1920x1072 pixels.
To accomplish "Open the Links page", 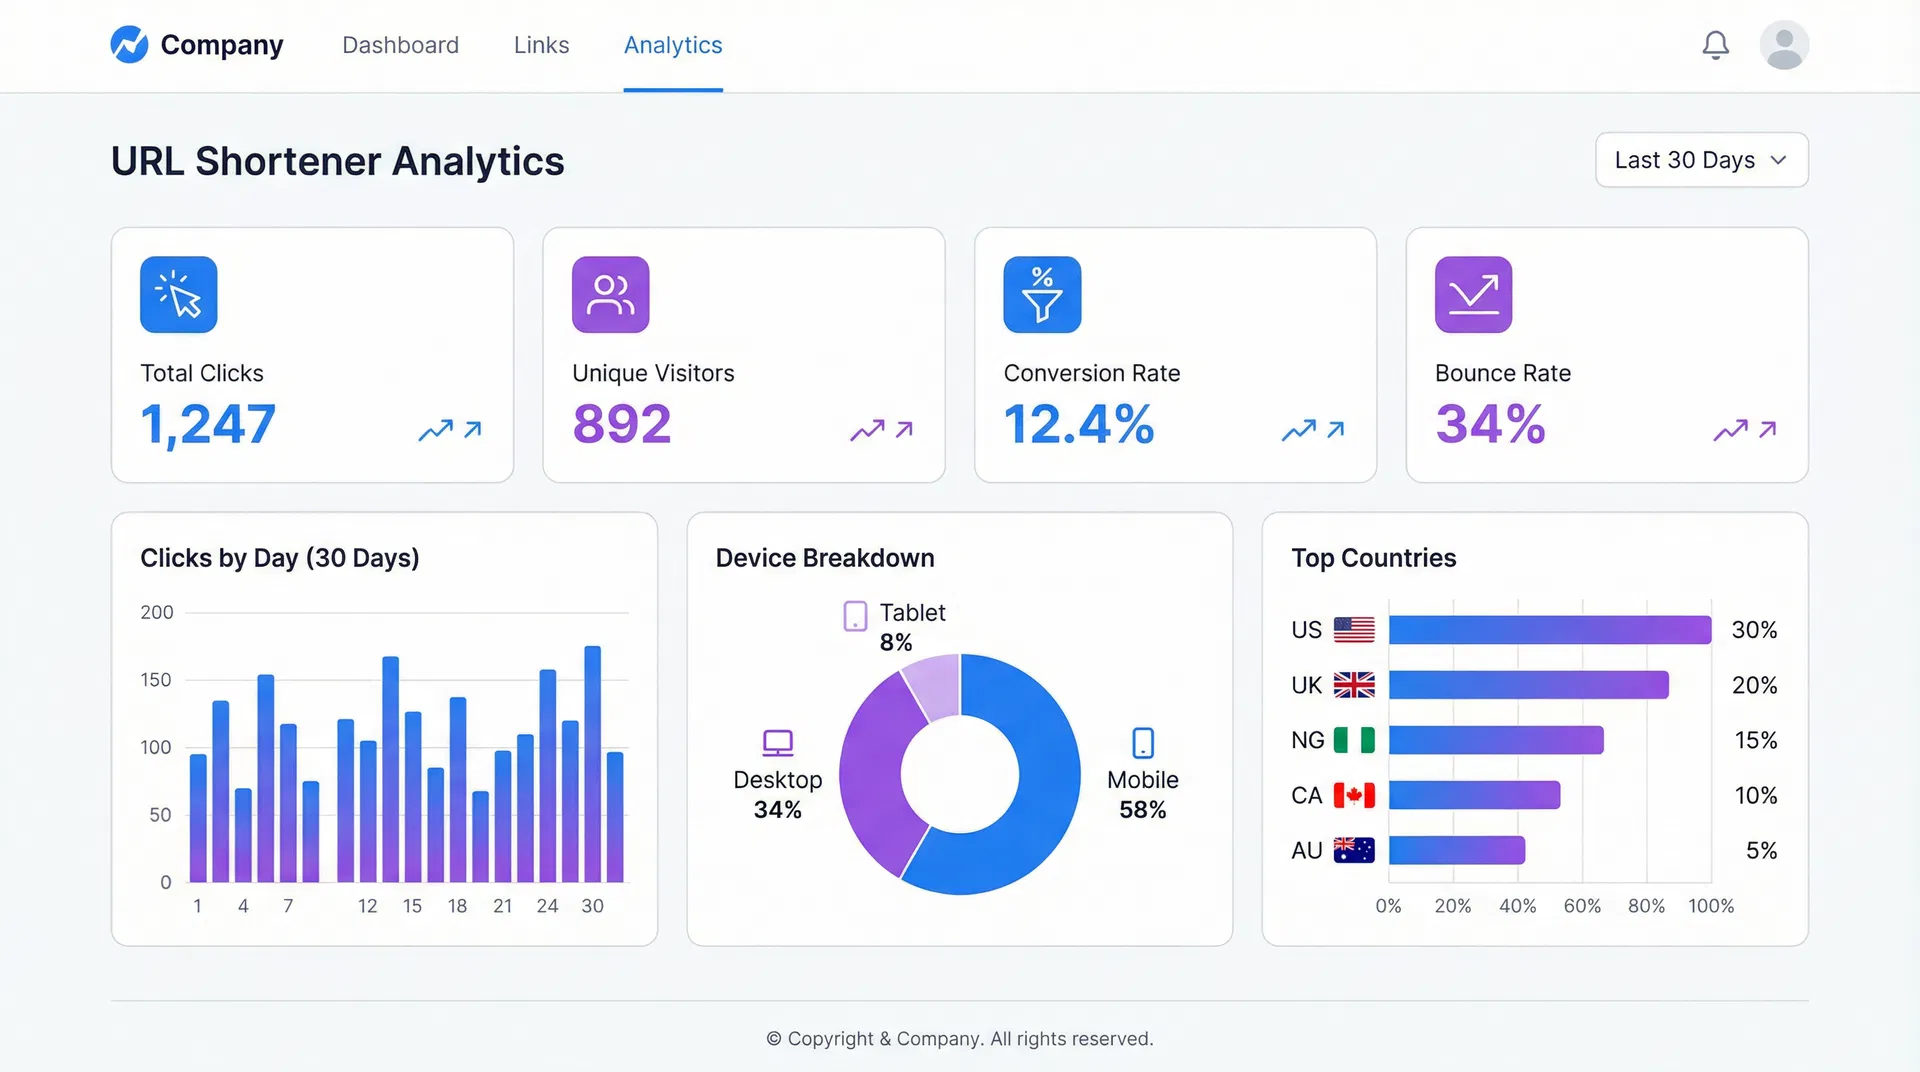I will (541, 45).
